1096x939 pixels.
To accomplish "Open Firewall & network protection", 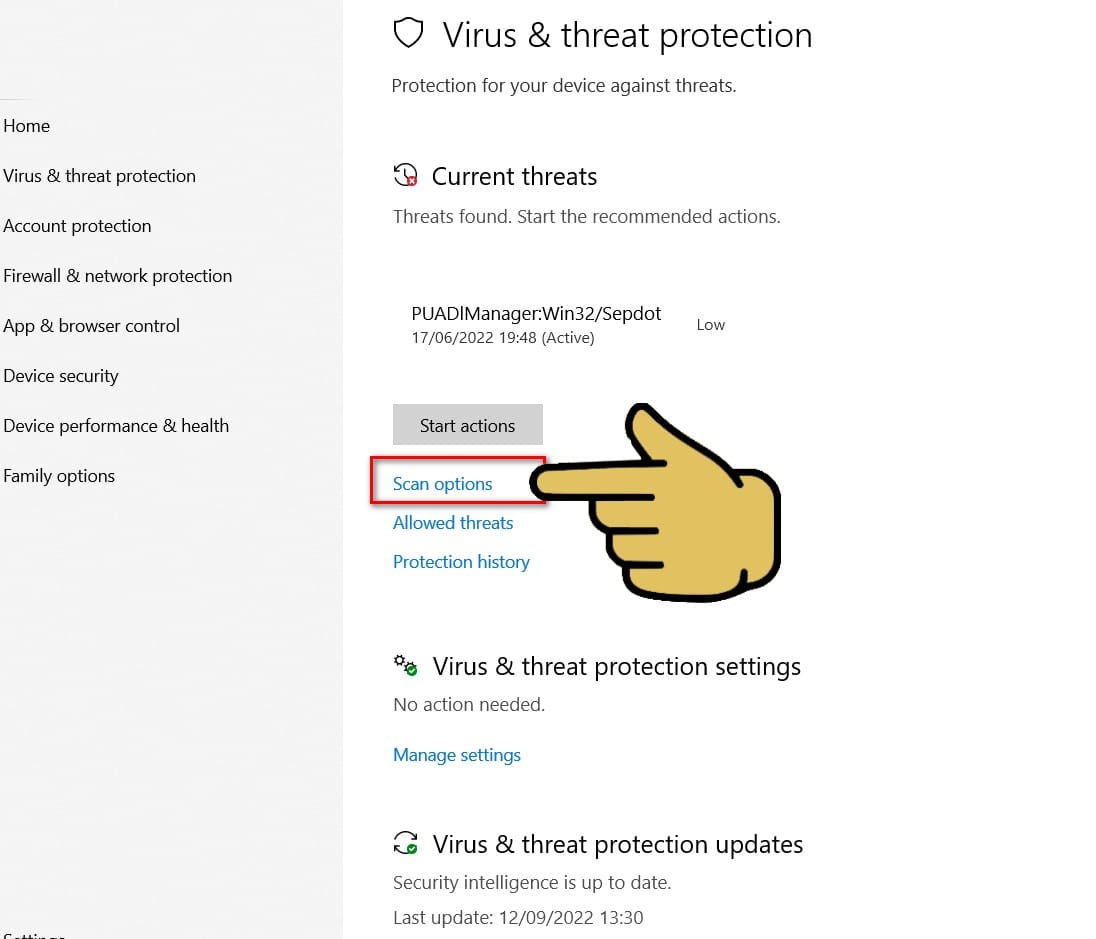I will (x=117, y=275).
